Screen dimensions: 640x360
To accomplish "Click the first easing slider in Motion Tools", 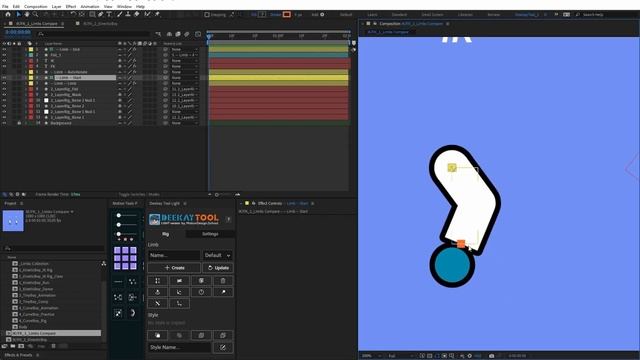I will point(126,215).
